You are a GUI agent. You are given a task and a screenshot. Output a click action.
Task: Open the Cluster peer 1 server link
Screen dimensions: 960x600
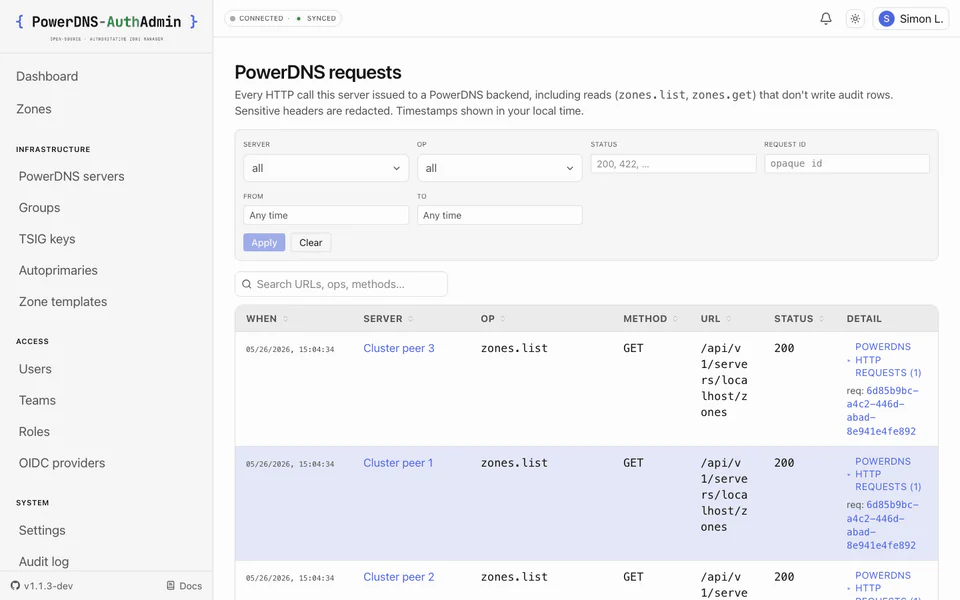[x=398, y=463]
